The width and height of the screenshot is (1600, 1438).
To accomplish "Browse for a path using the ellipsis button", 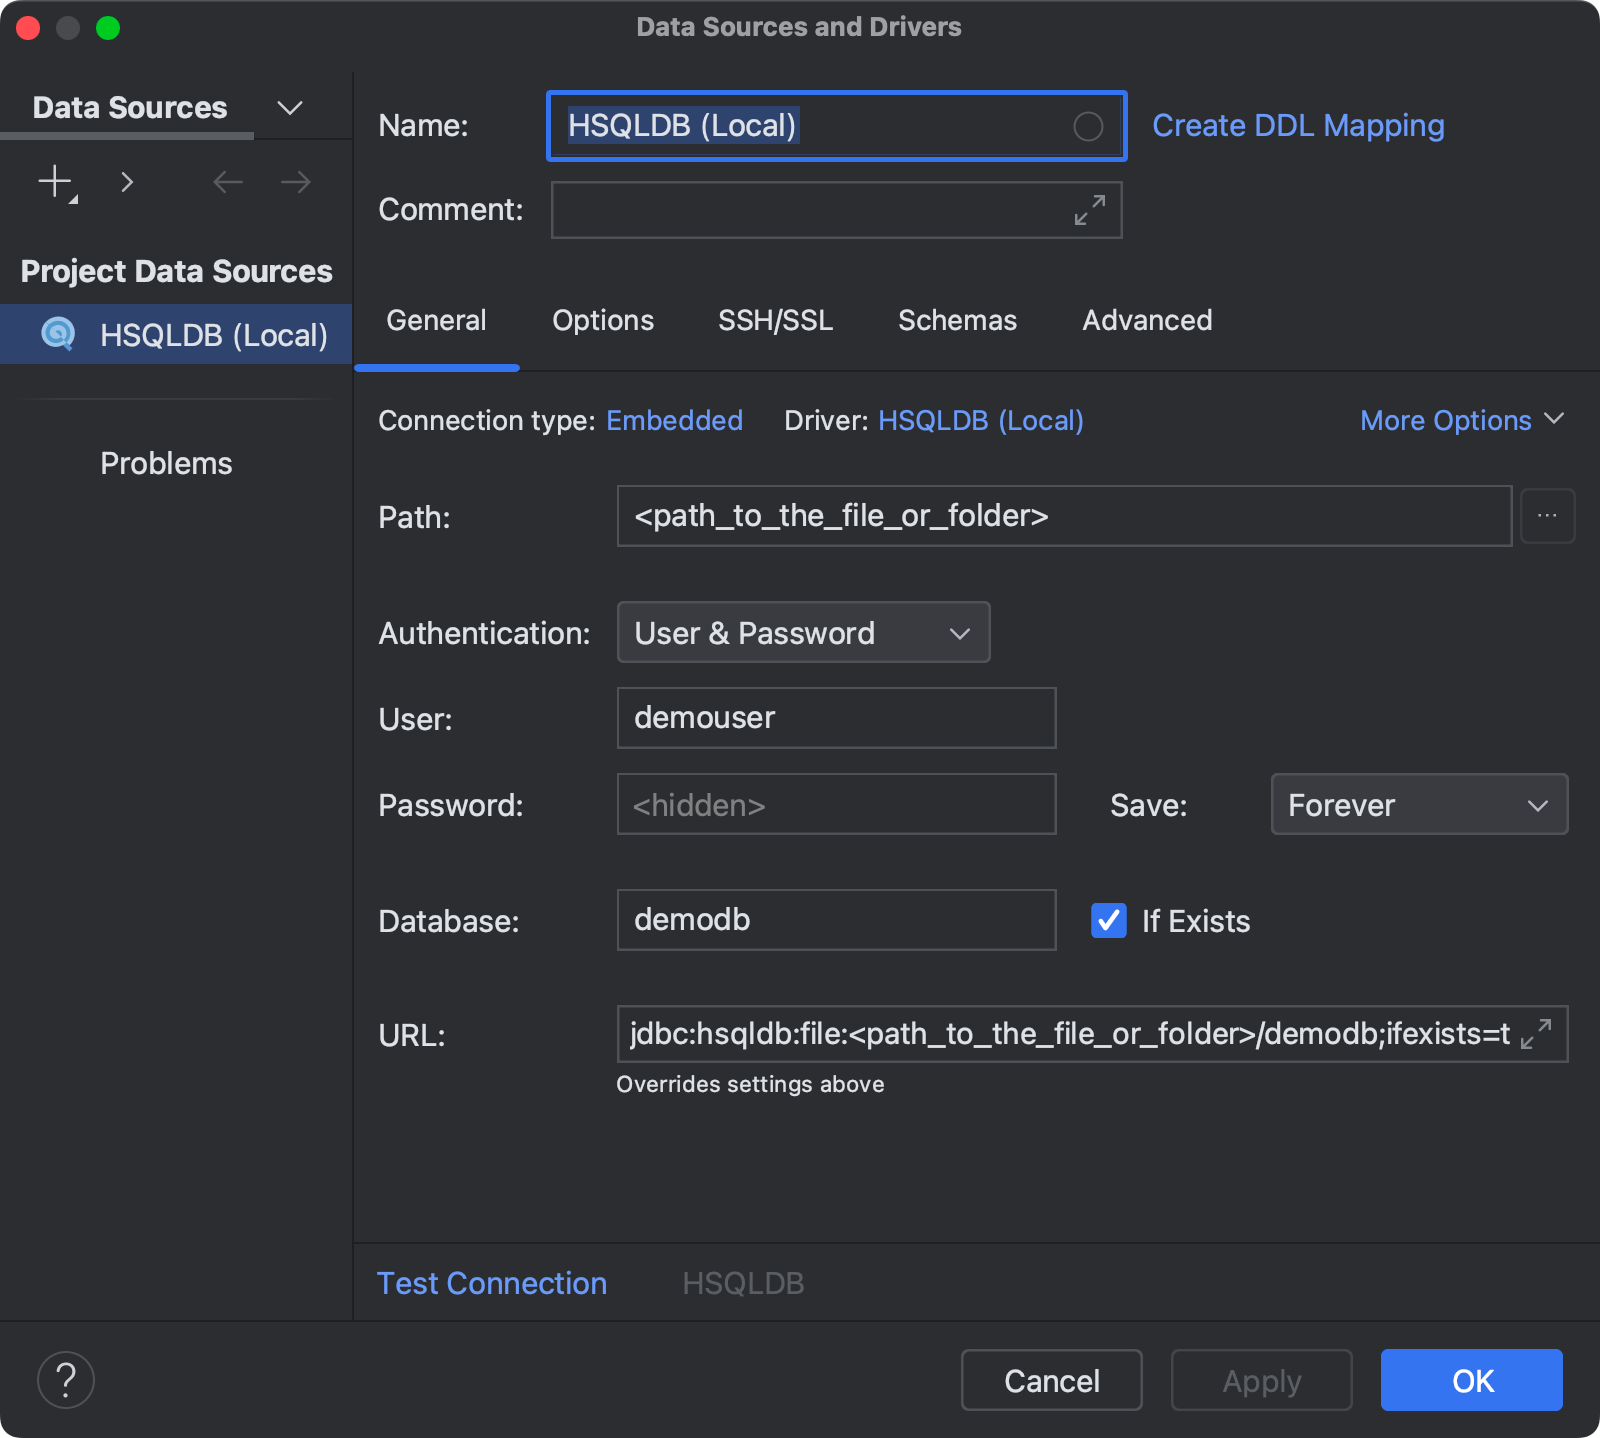I will pyautogui.click(x=1547, y=516).
